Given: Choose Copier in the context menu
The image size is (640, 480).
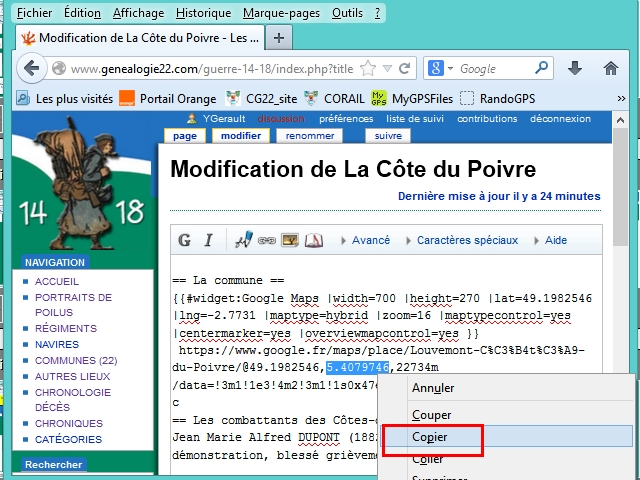Looking at the screenshot, I should 506,437.
